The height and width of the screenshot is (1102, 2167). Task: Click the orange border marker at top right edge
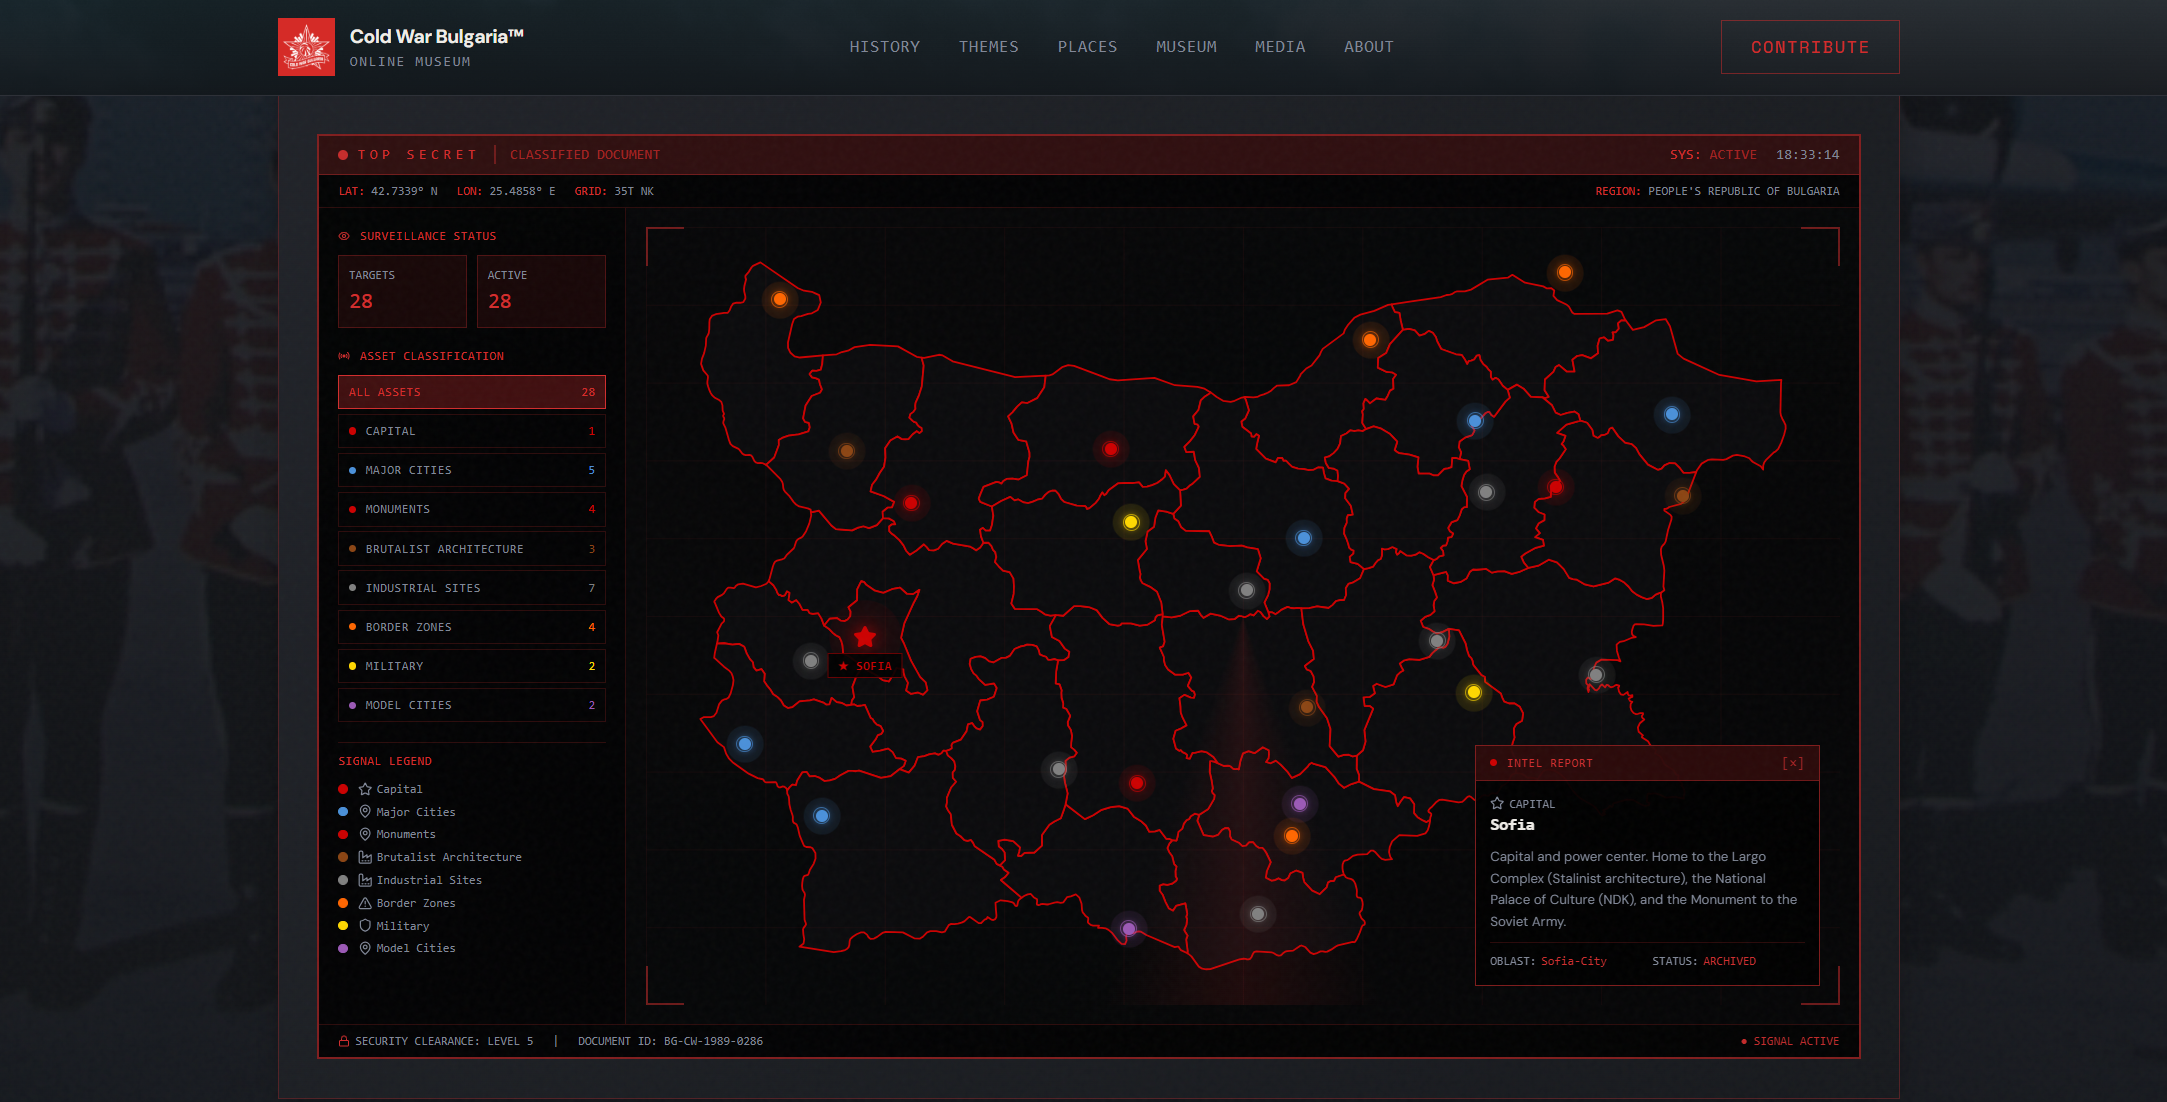point(1565,272)
